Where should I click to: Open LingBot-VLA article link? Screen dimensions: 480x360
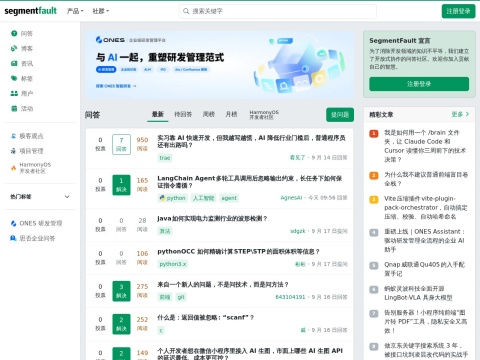tap(418, 293)
